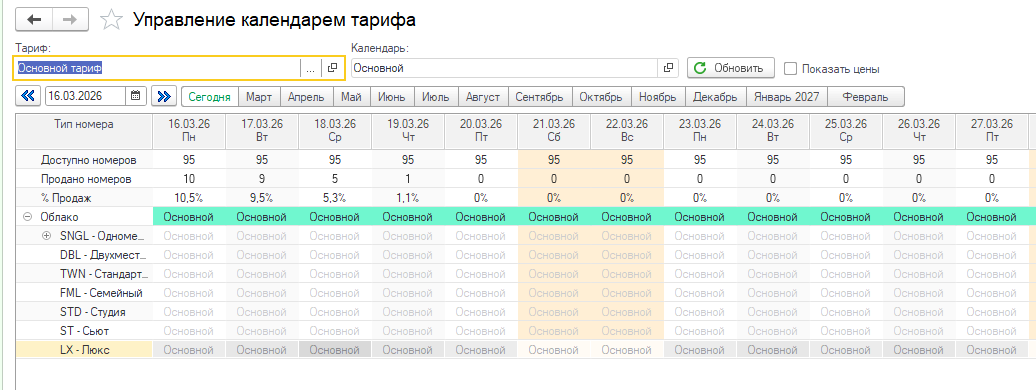The width and height of the screenshot is (1036, 390).
Task: Select the Сегодня period button
Action: click(x=209, y=97)
